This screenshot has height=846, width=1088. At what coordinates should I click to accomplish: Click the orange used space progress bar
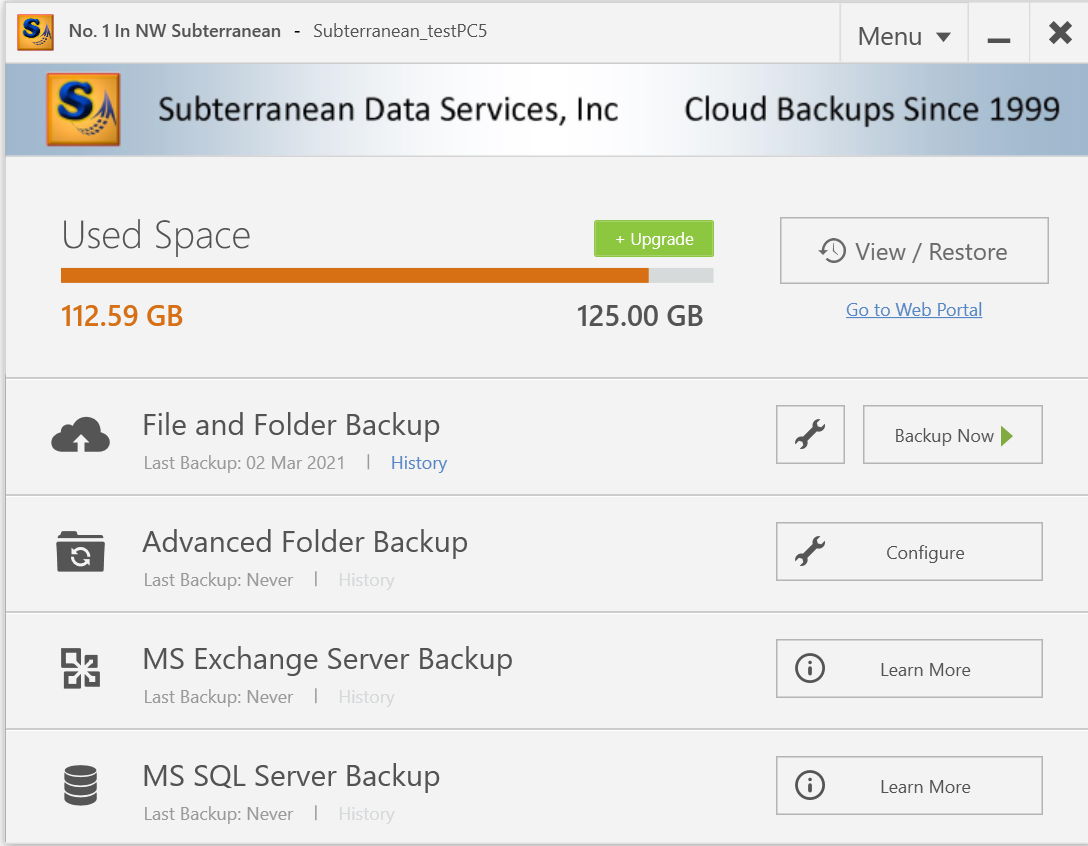pos(355,276)
